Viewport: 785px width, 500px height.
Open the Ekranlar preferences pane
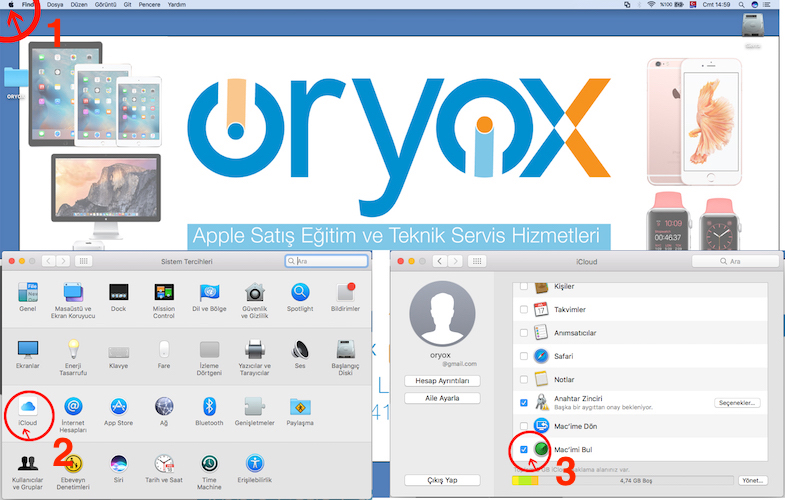pyautogui.click(x=28, y=354)
